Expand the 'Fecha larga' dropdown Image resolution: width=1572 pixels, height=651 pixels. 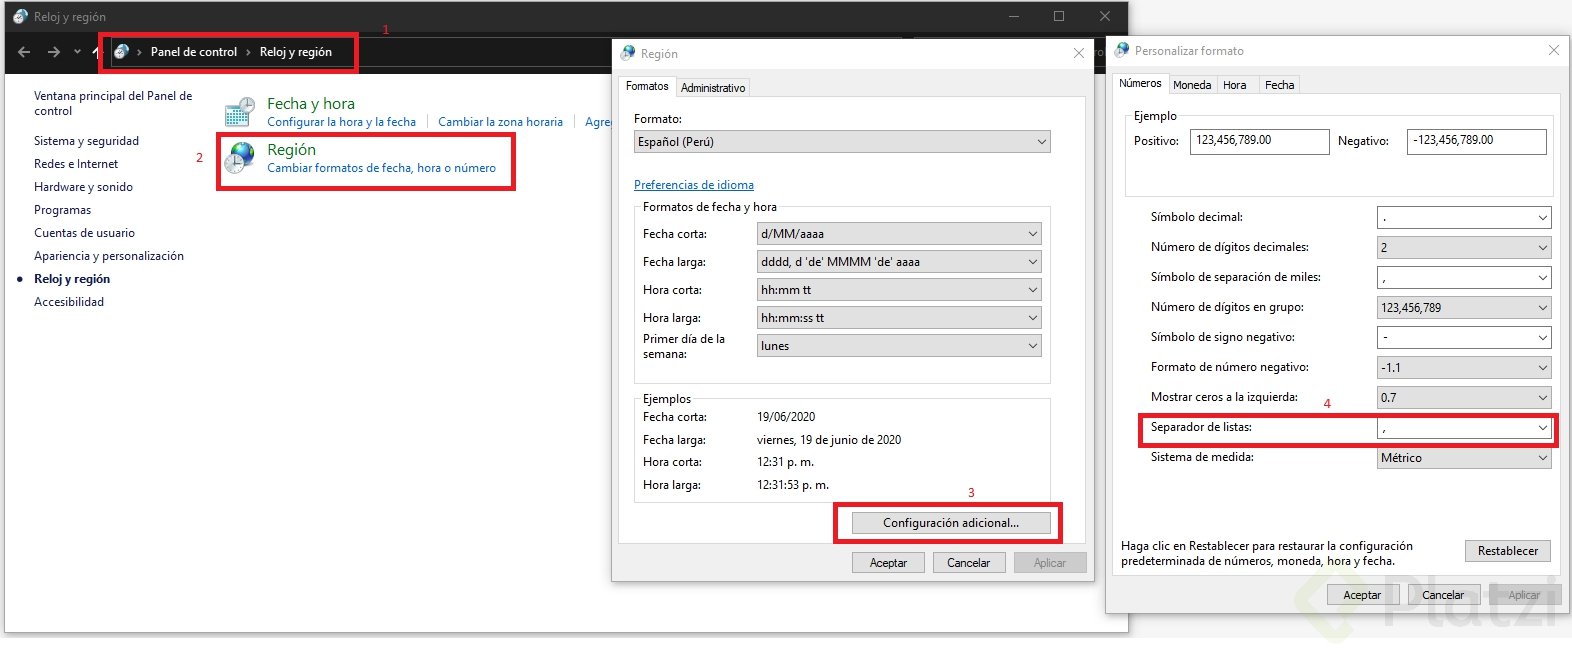(x=899, y=262)
